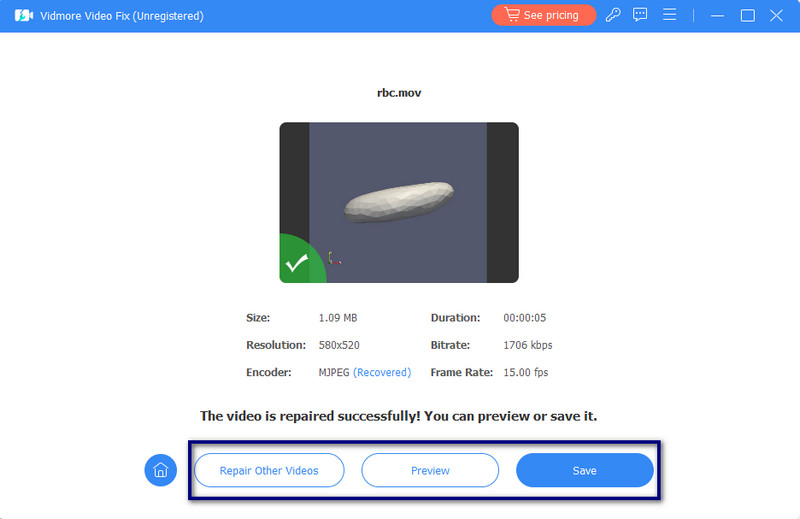Click the repaired video thumbnail

[x=398, y=203]
